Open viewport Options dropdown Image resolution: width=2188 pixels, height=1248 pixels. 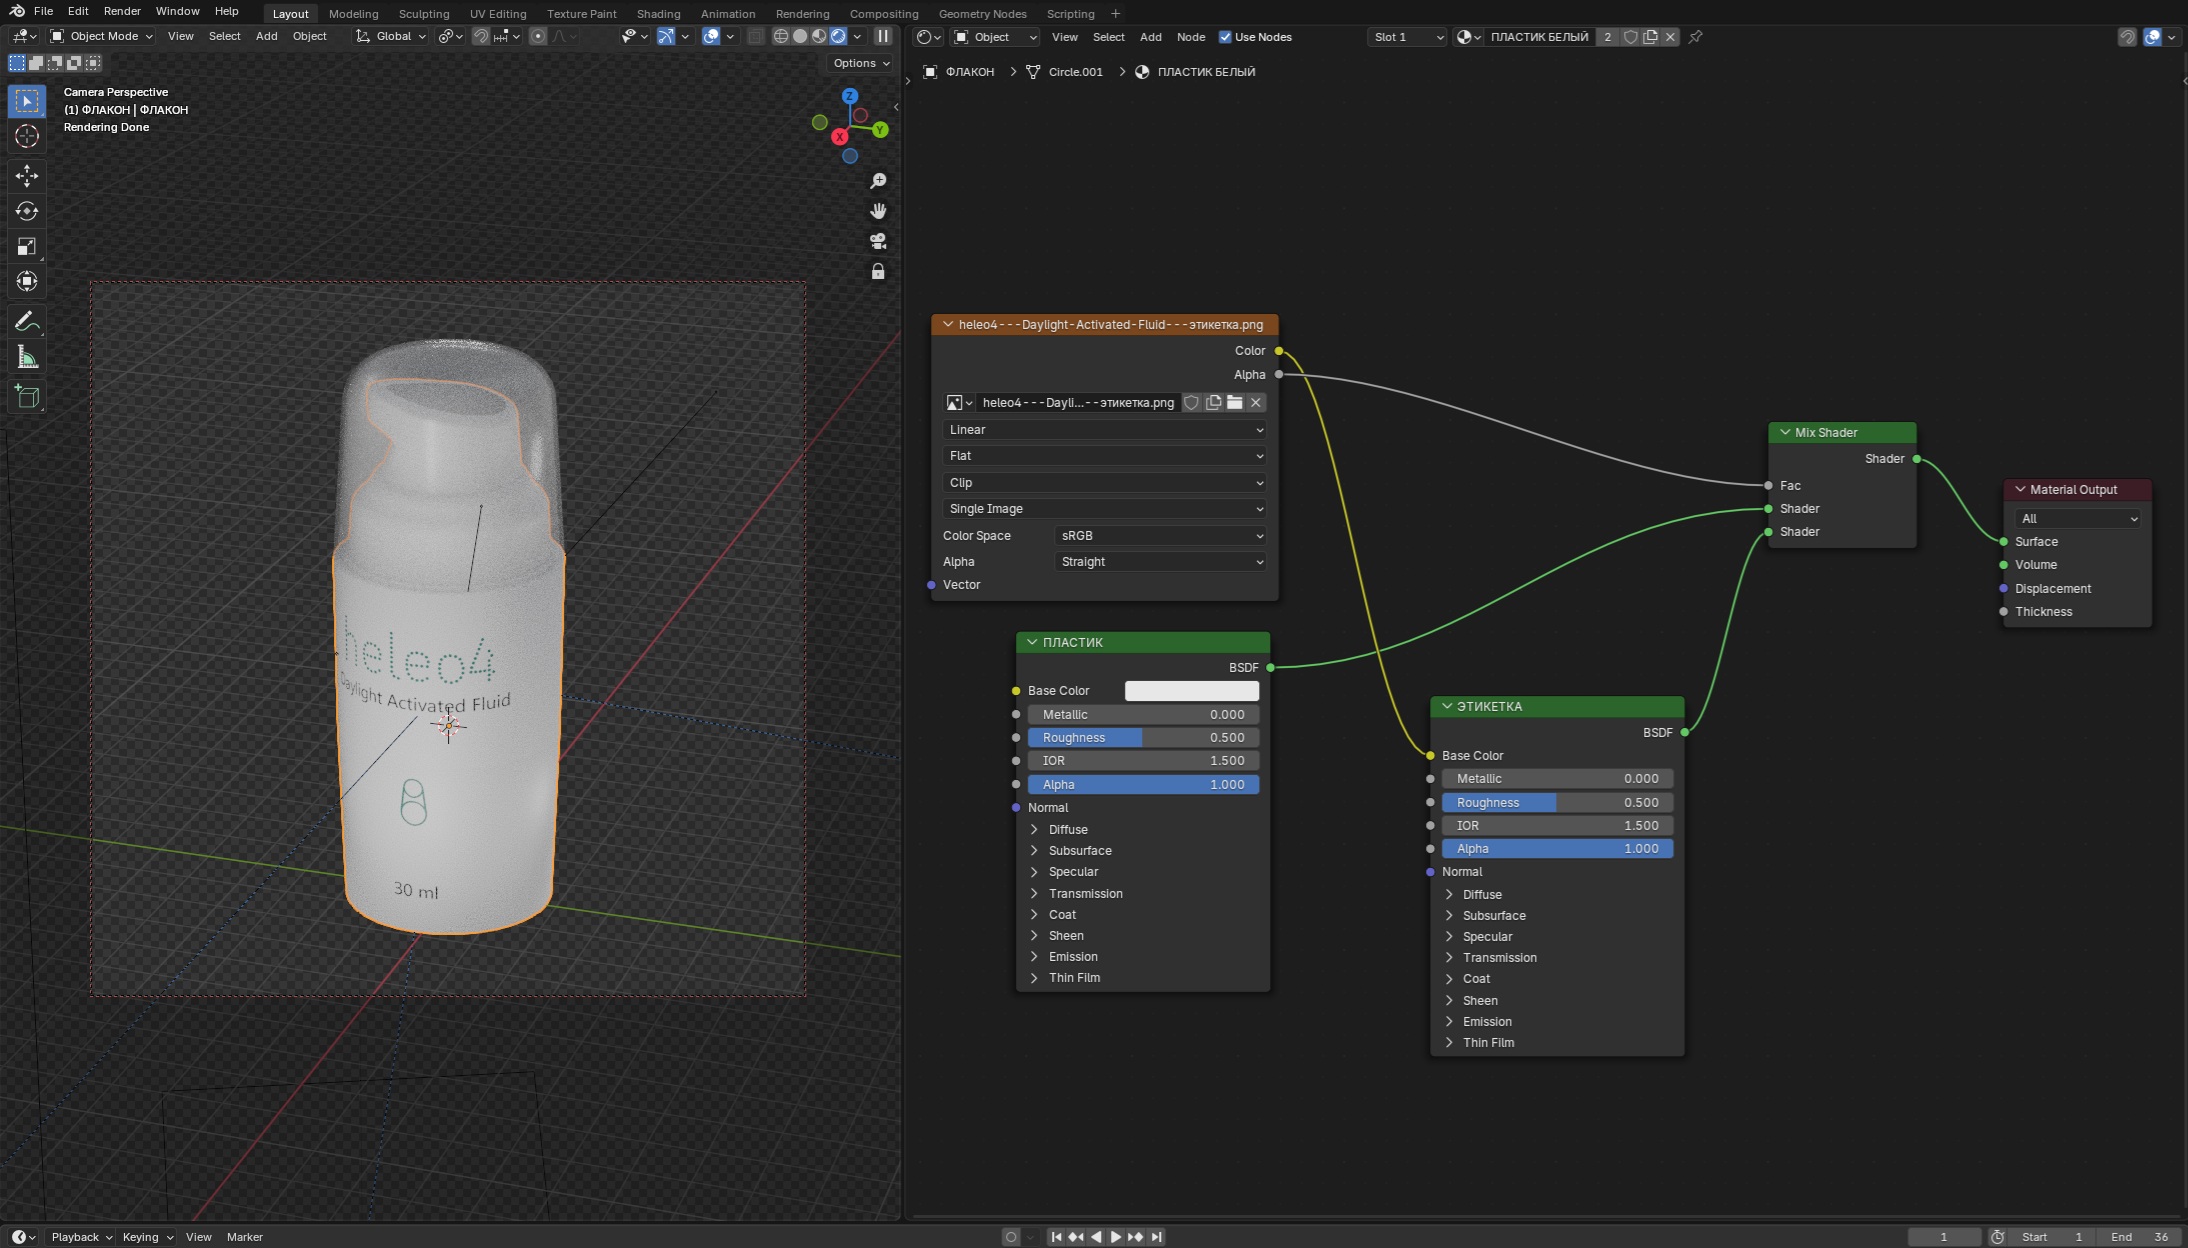click(861, 63)
